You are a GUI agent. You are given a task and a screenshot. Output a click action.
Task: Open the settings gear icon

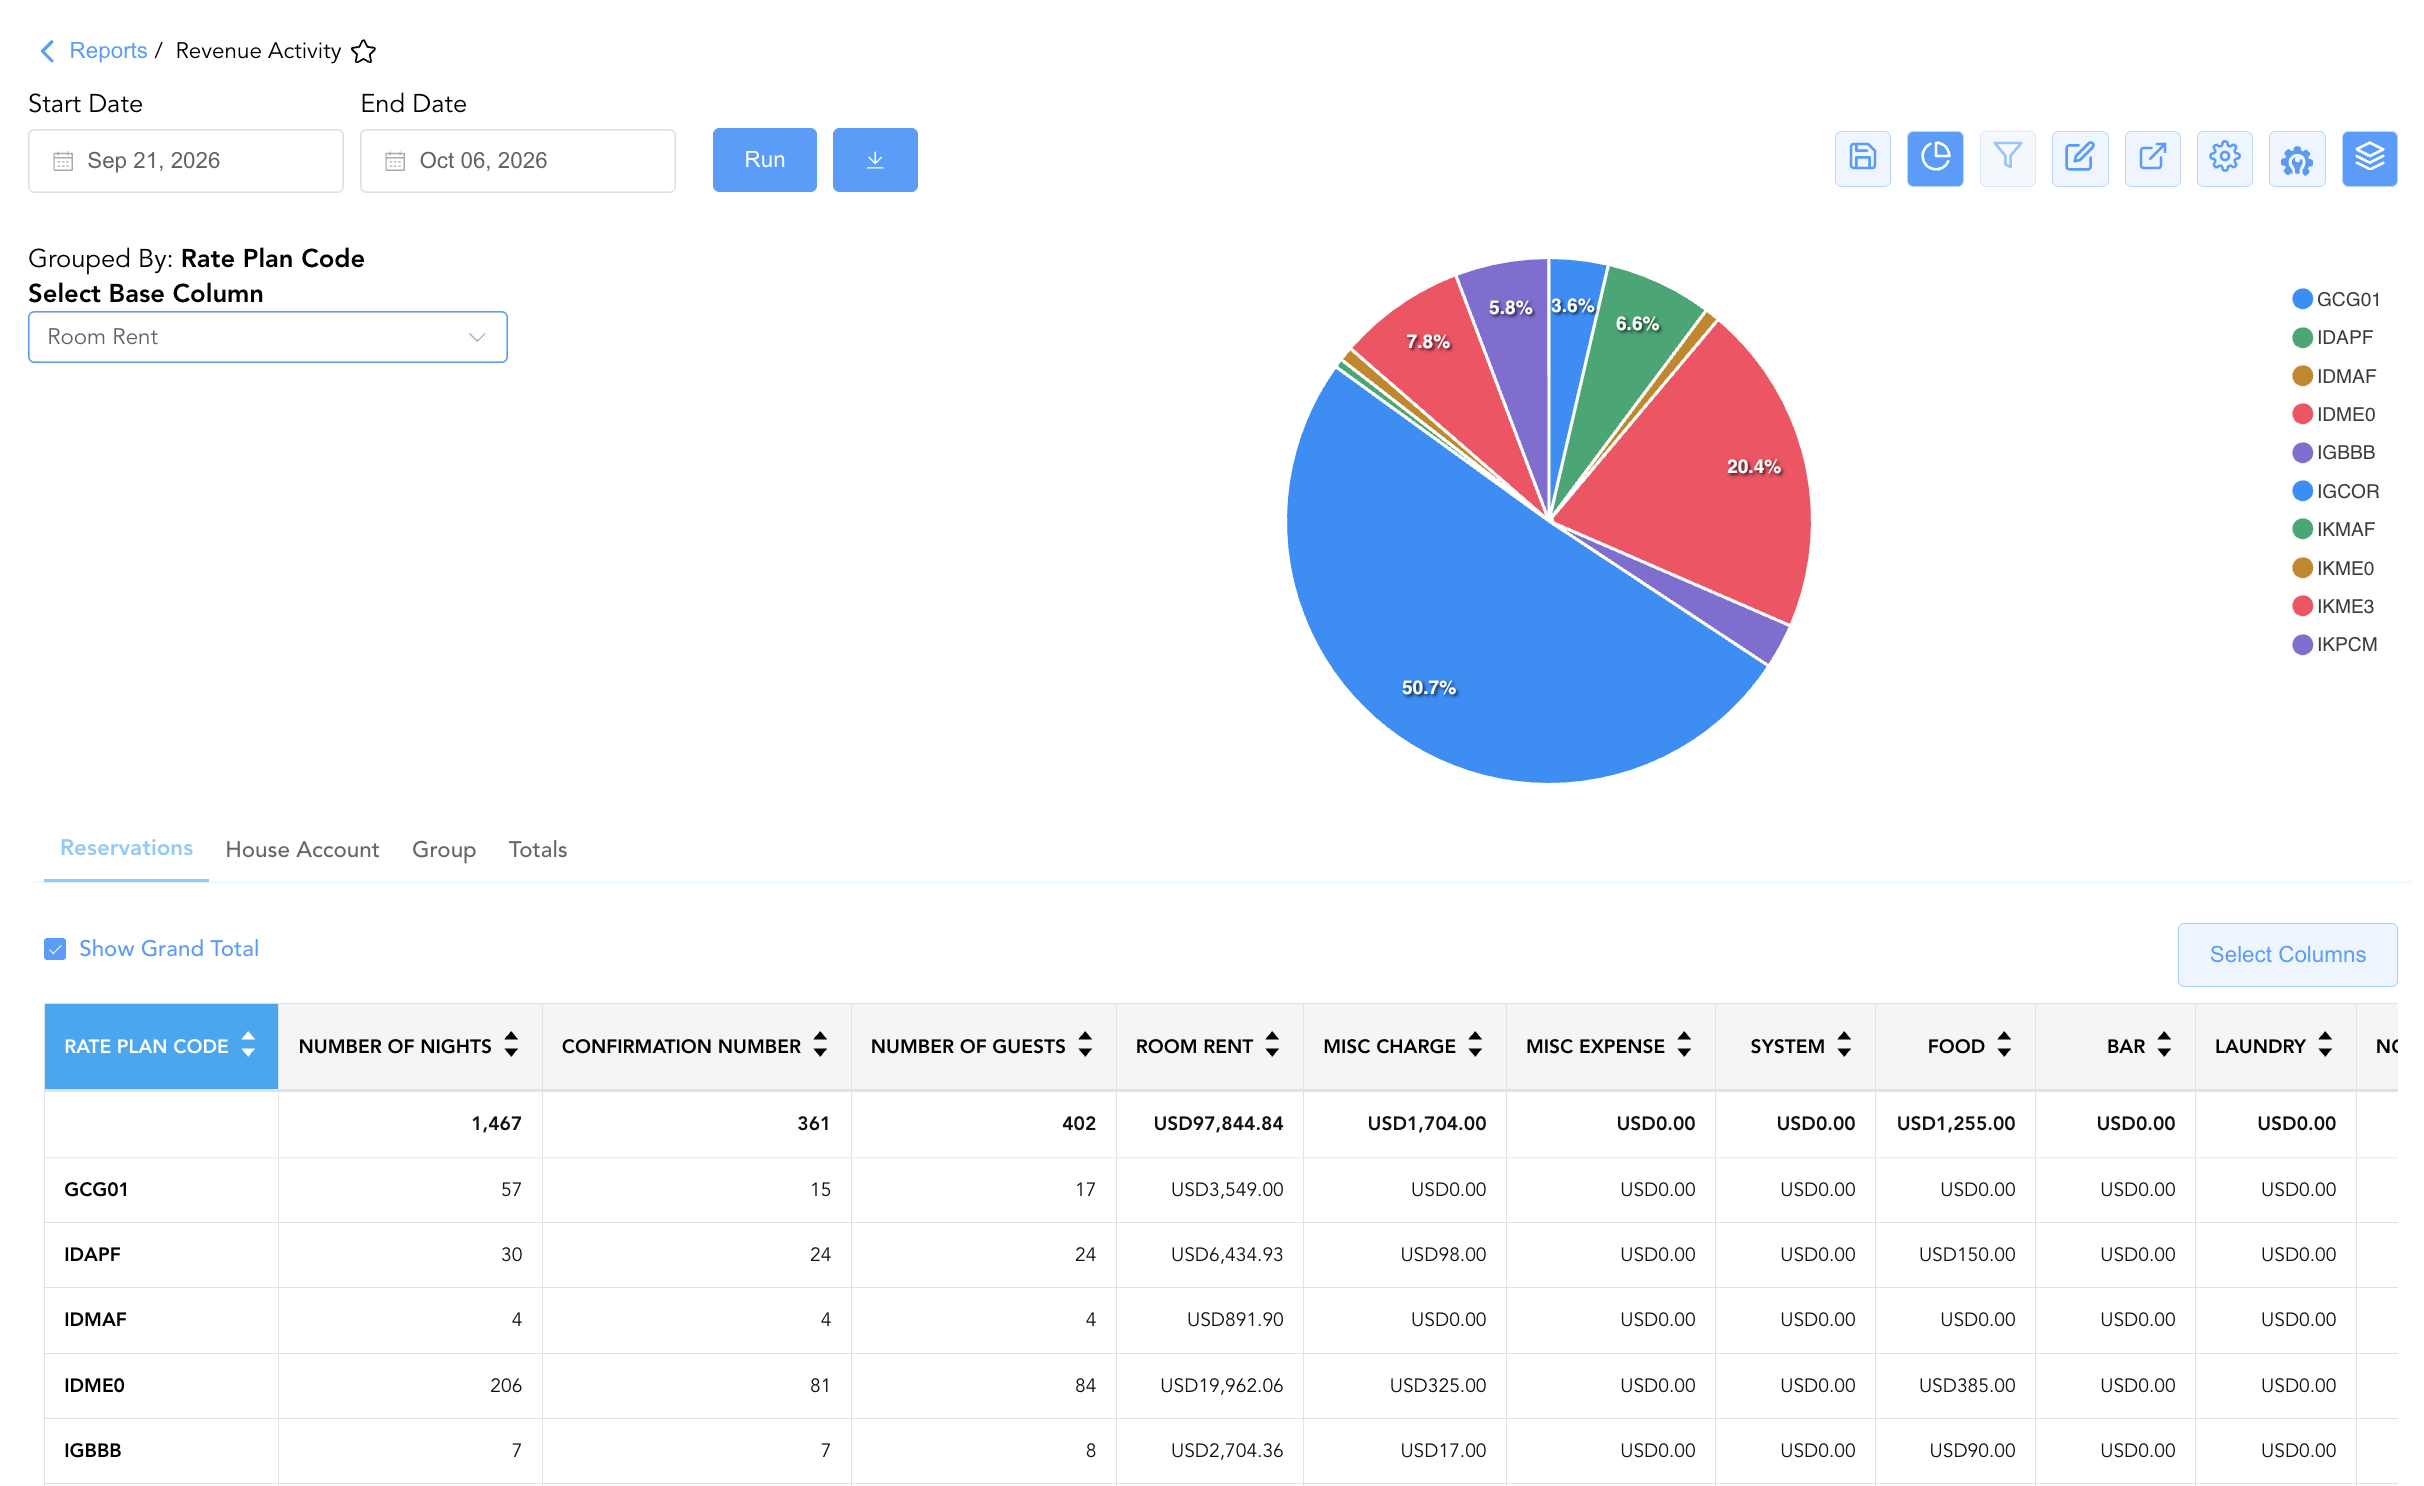point(2224,158)
